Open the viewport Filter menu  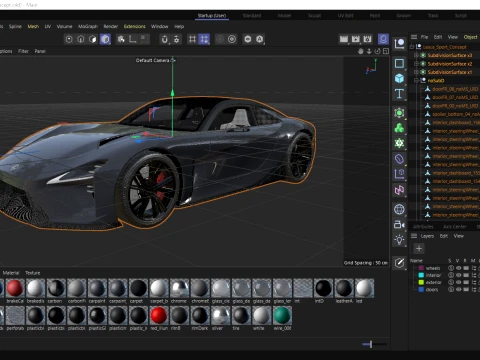(x=23, y=51)
